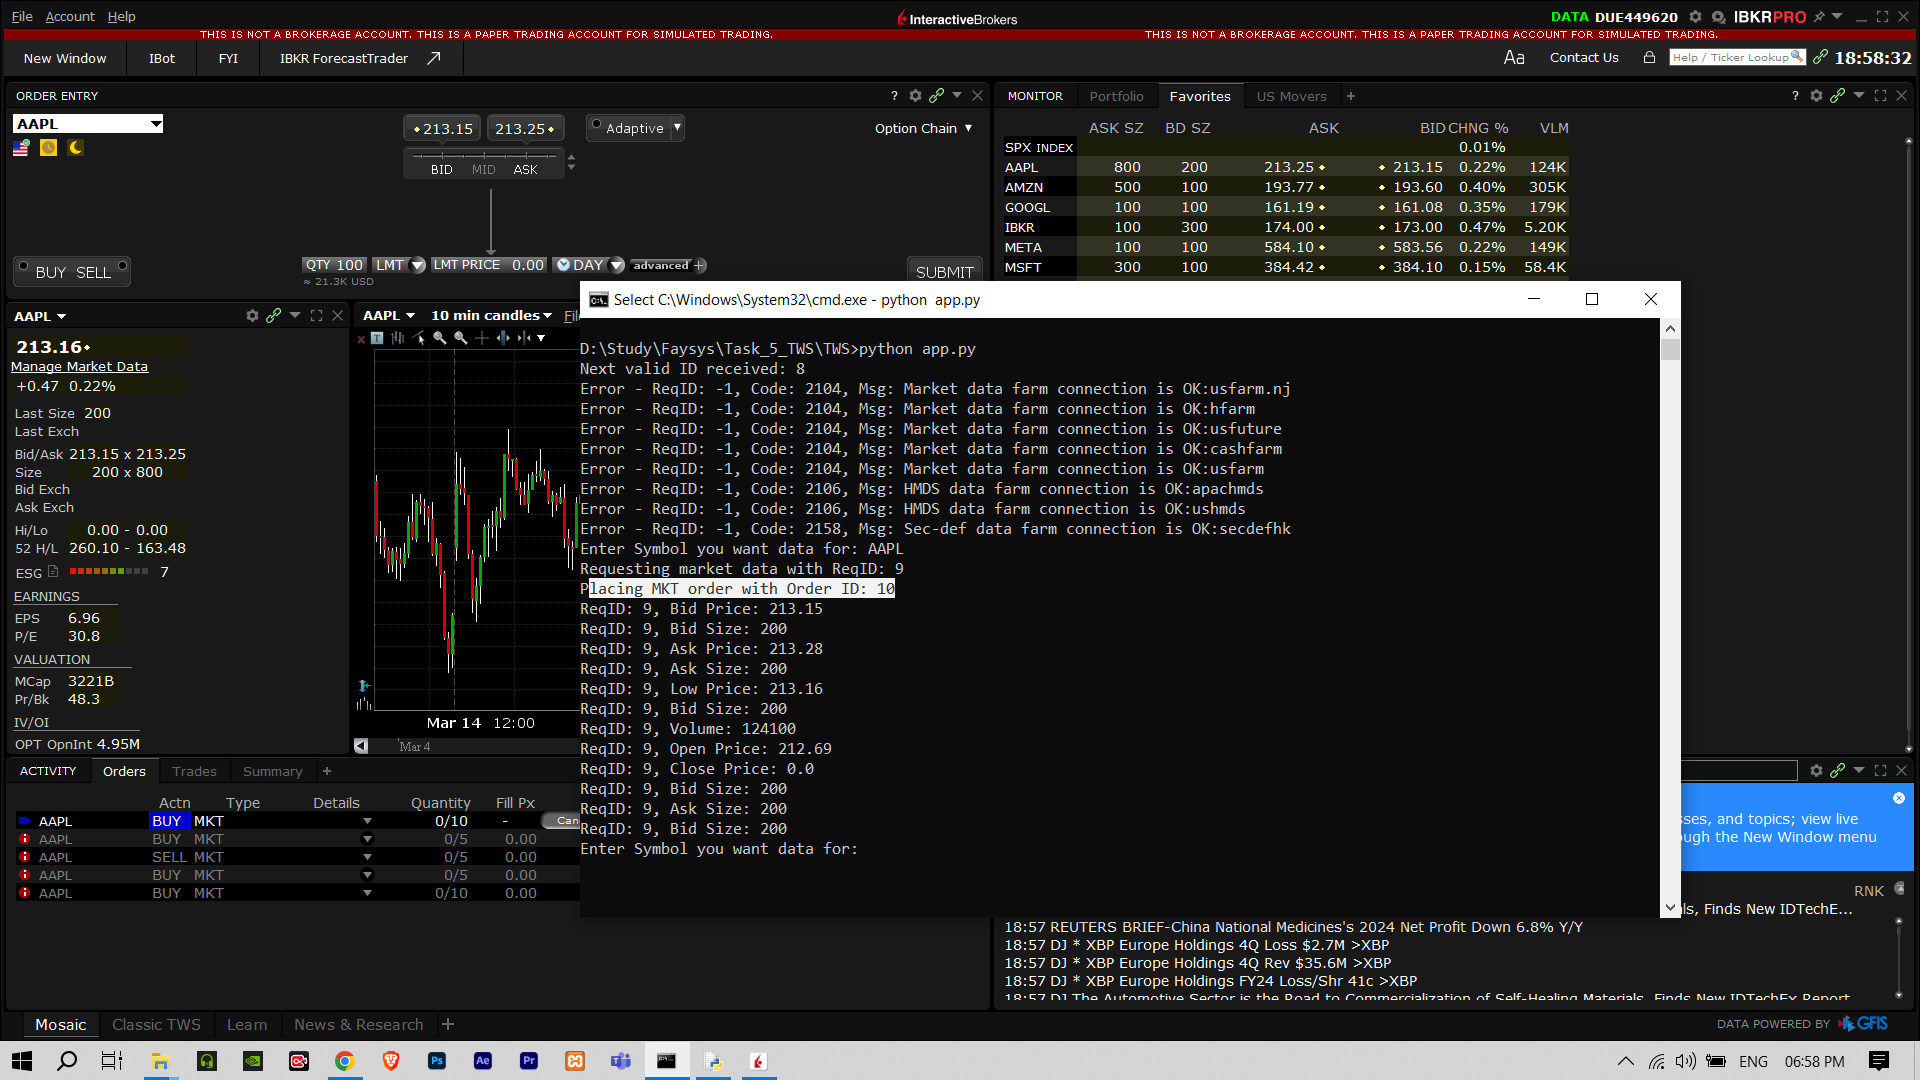
Task: Expand the 10 min candles interval dropdown
Action: tap(492, 315)
